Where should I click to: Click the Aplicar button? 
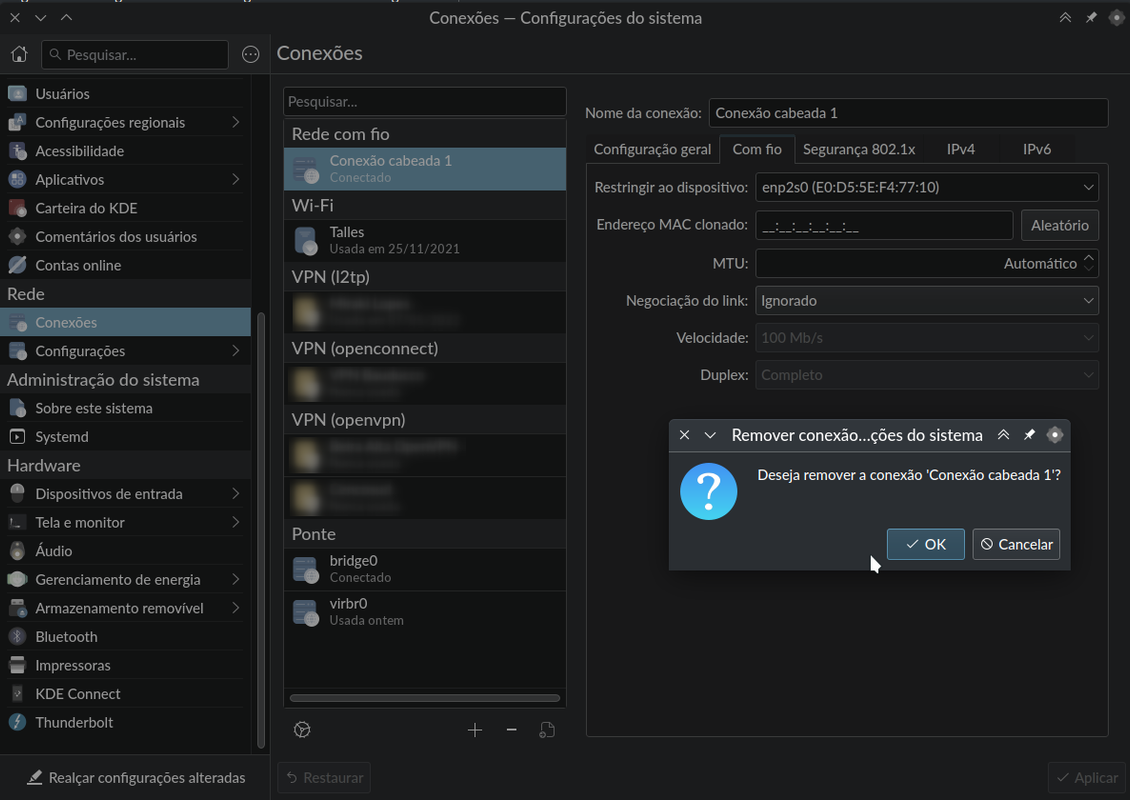pyautogui.click(x=1087, y=778)
